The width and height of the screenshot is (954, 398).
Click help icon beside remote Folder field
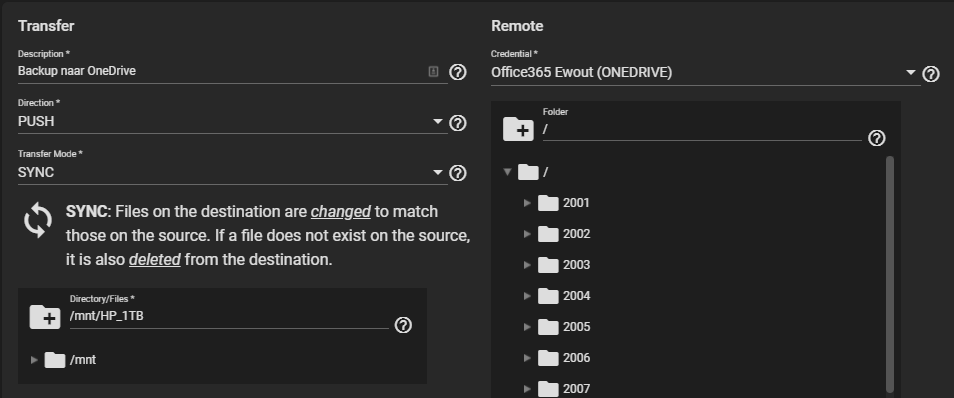click(x=876, y=138)
